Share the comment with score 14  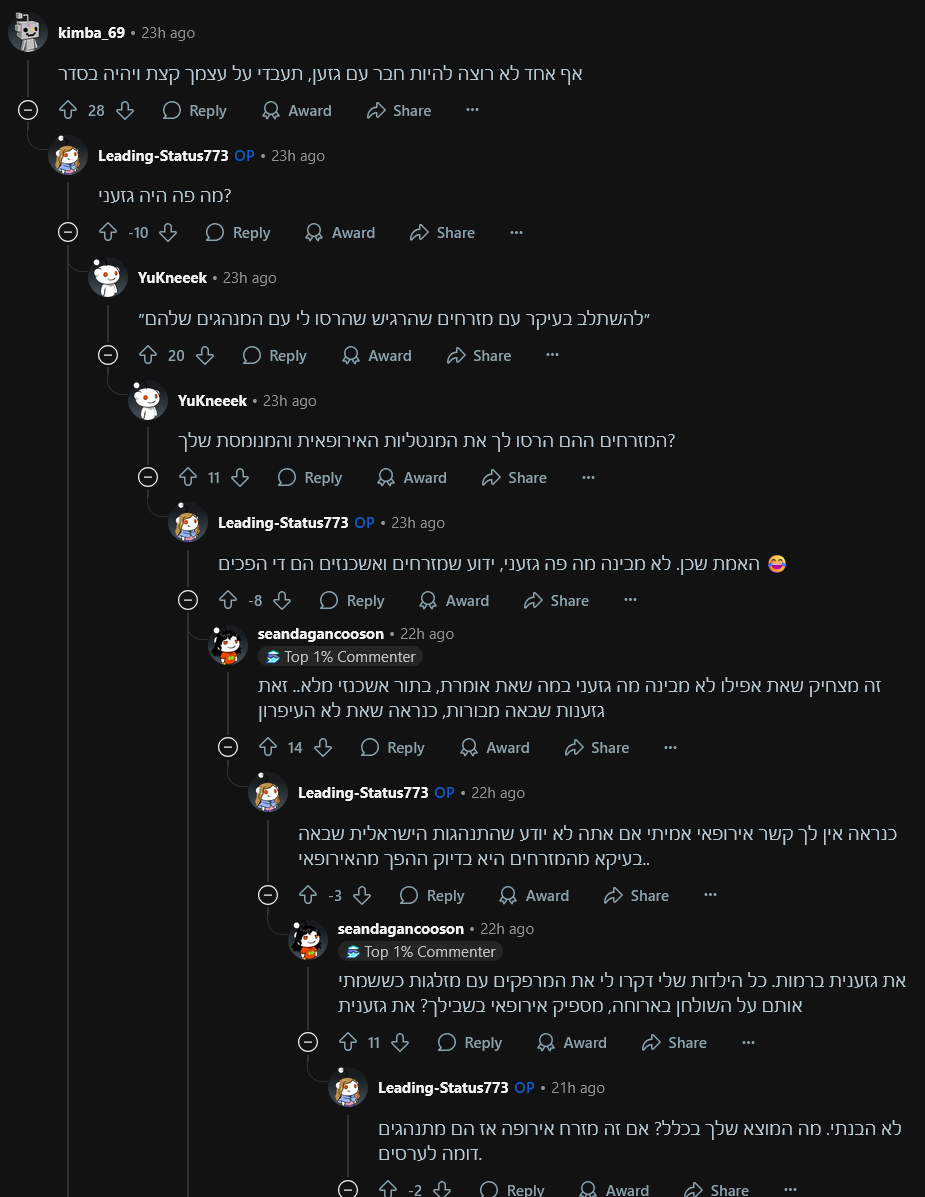coord(597,747)
